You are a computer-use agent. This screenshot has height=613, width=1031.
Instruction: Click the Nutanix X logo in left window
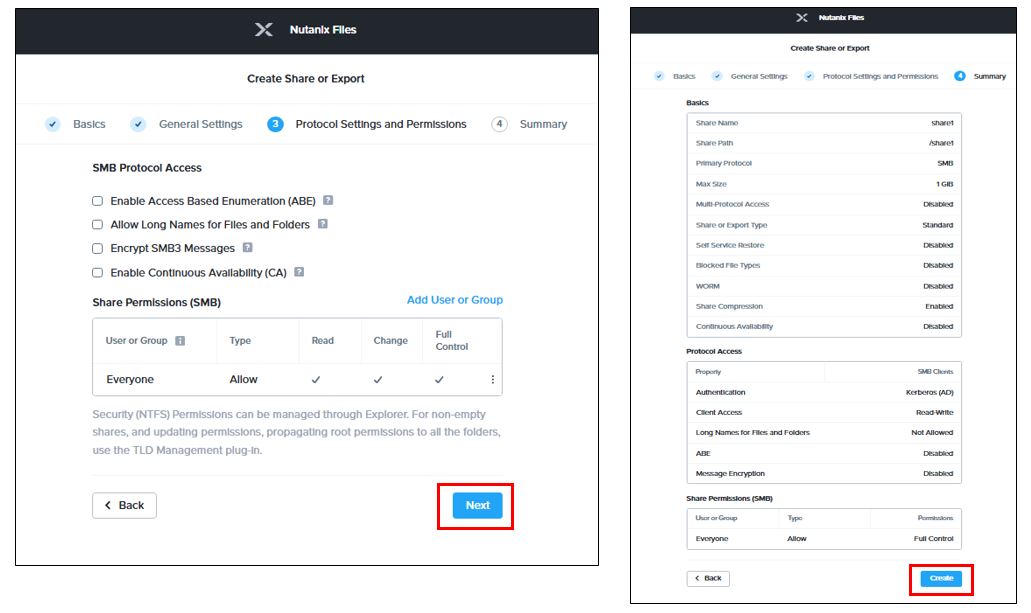point(264,30)
